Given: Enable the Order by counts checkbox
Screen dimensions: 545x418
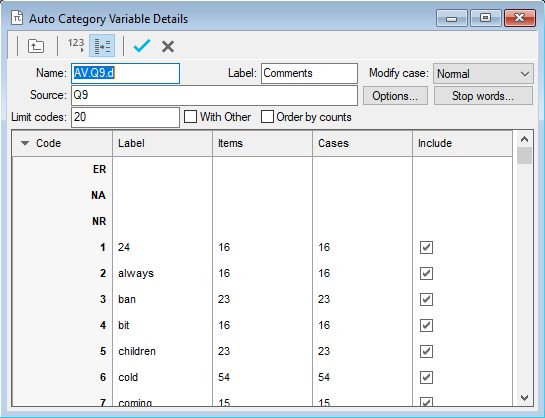Looking at the screenshot, I should (267, 117).
